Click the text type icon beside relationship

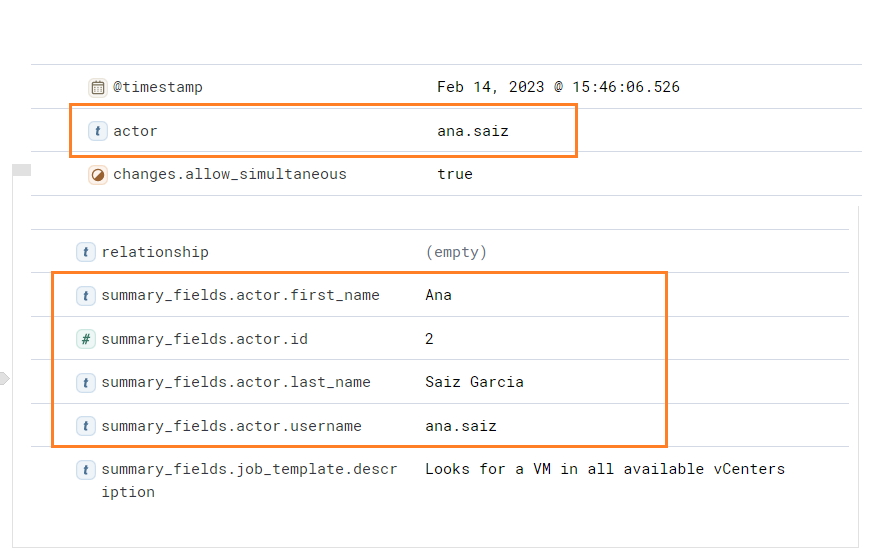point(86,252)
